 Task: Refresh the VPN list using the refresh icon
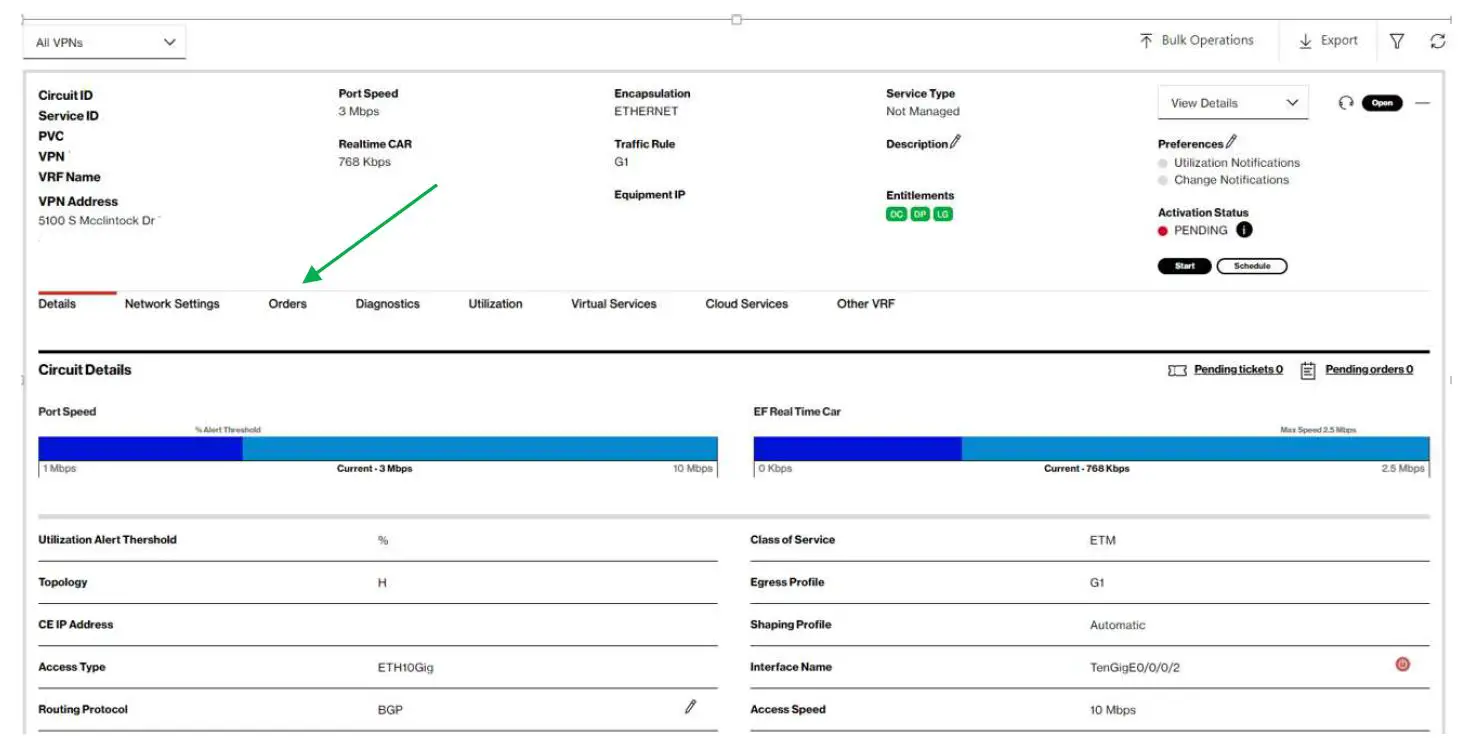(x=1438, y=40)
